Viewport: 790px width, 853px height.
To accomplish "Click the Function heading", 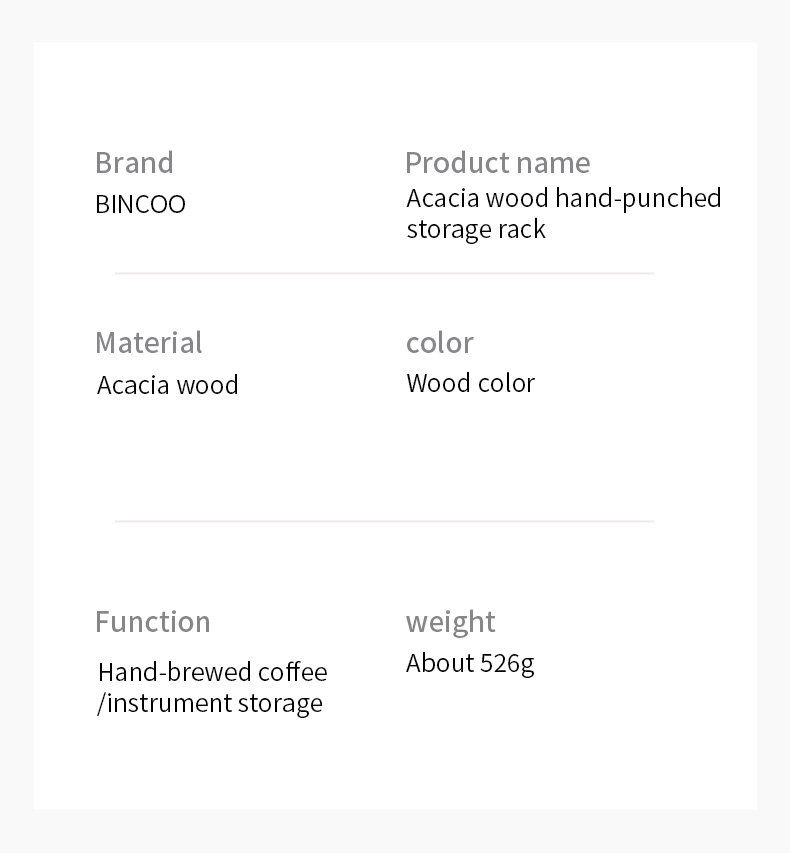I will 153,622.
